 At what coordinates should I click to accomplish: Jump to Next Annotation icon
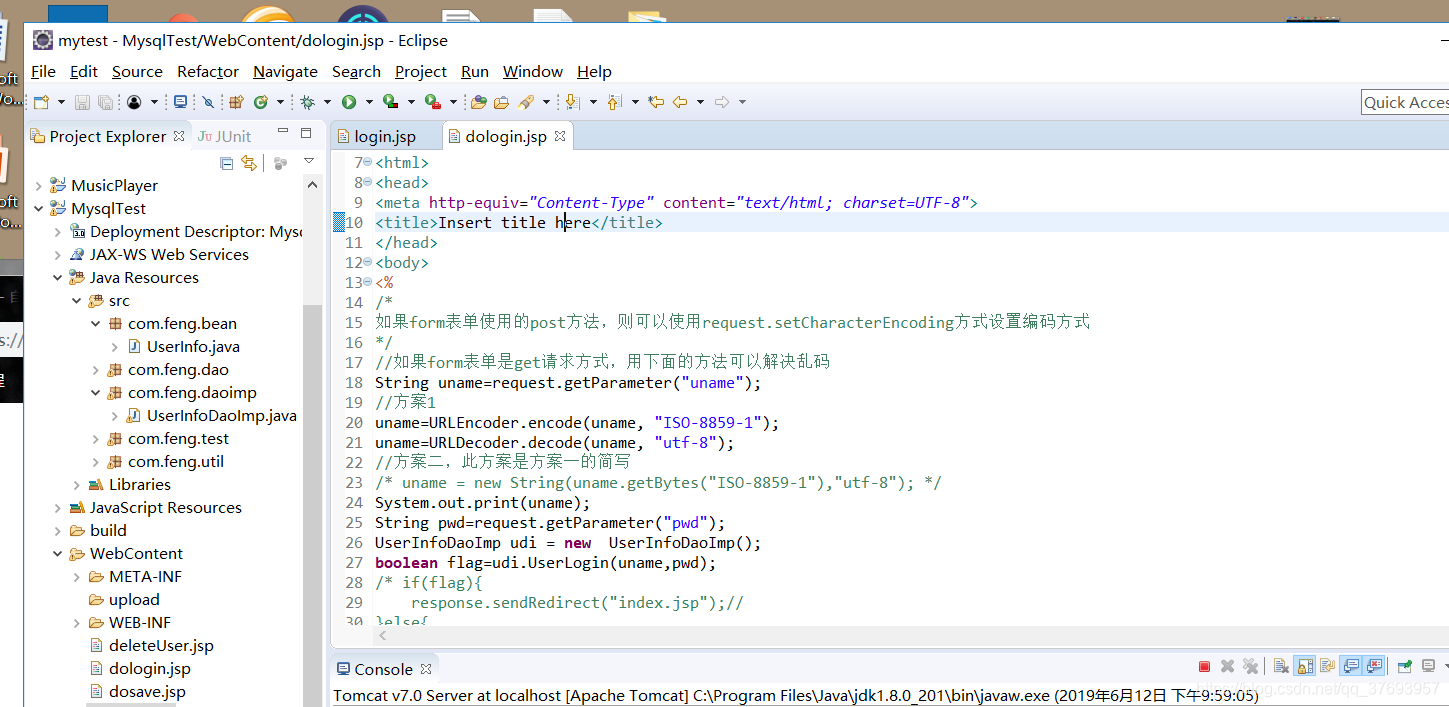click(573, 102)
